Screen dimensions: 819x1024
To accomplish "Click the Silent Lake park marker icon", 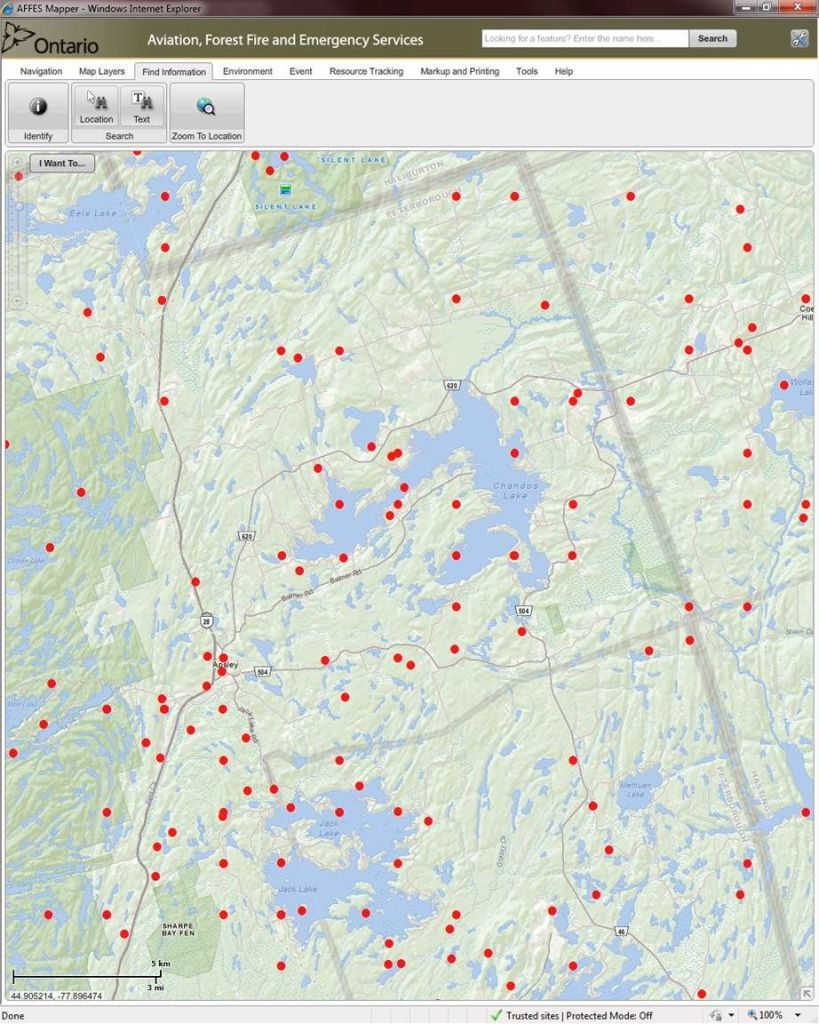I will pyautogui.click(x=285, y=189).
